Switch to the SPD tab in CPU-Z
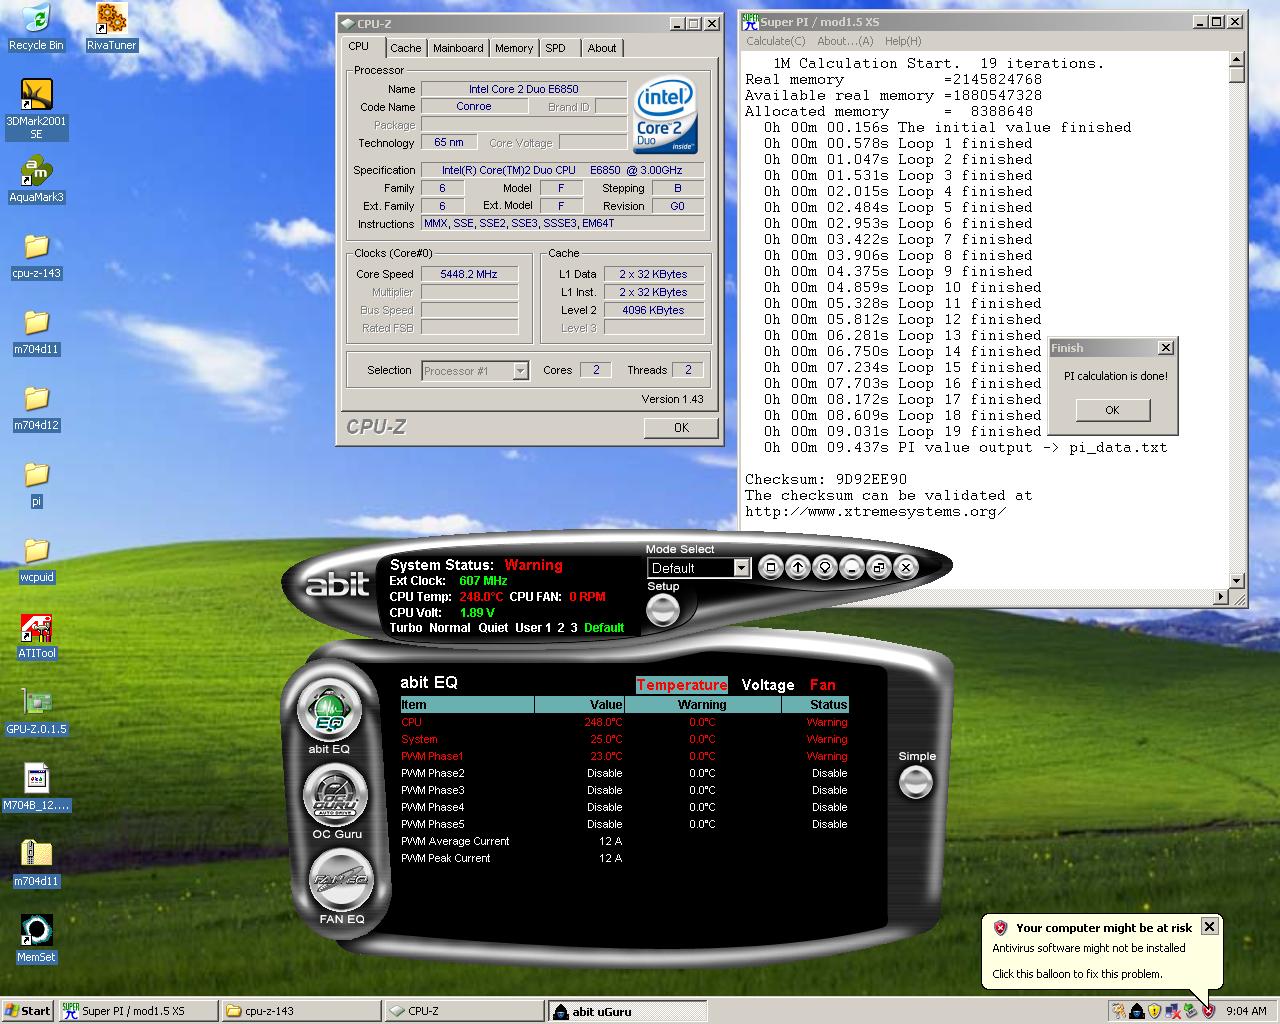Image resolution: width=1280 pixels, height=1024 pixels. 556,48
